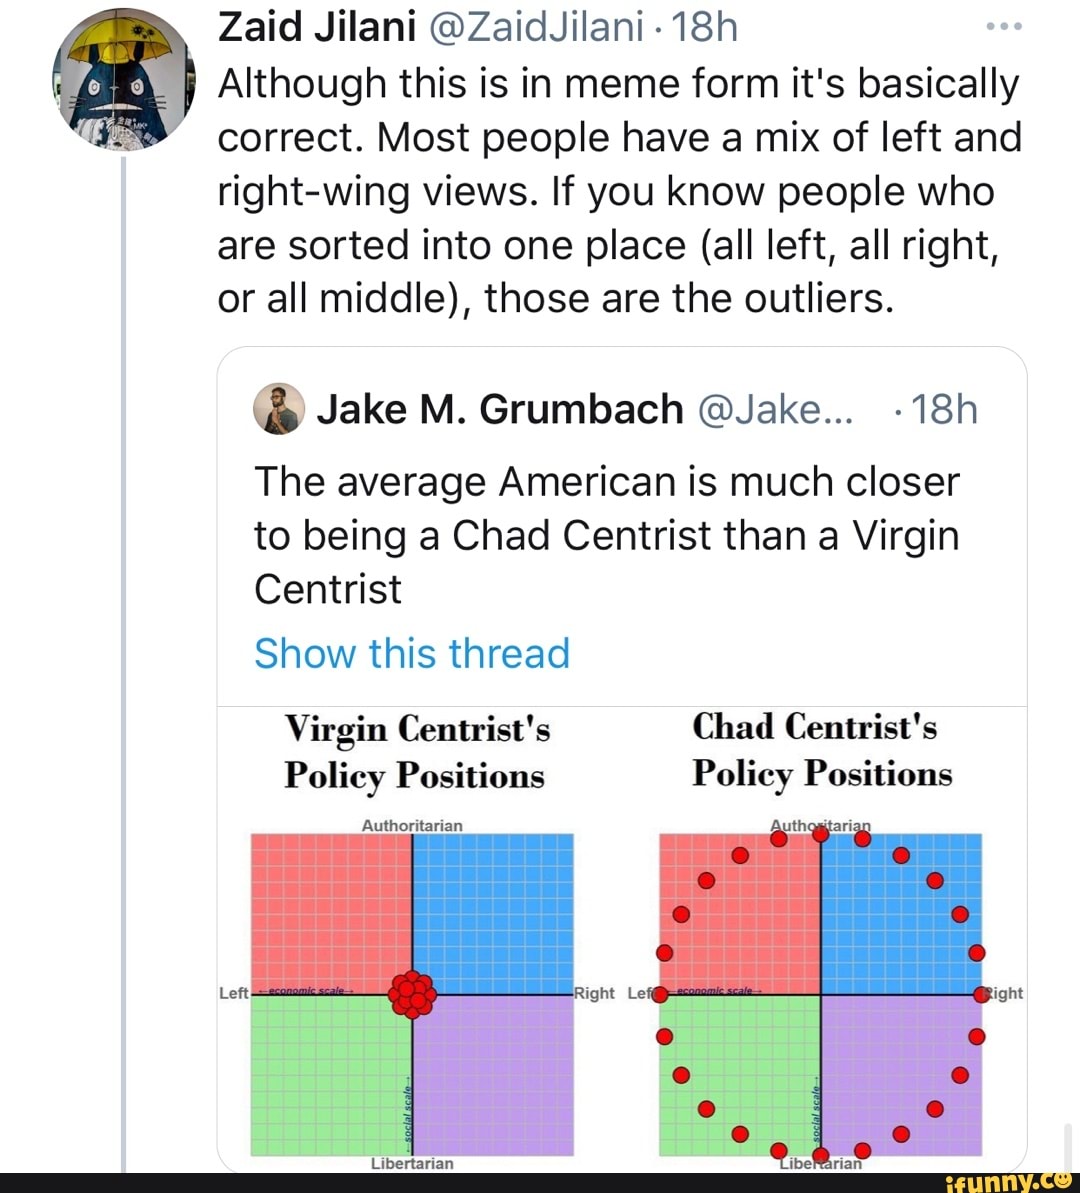Click the "Chad Centrist's Policy Positions" title
Viewport: 1080px width, 1193px height.
point(821,749)
